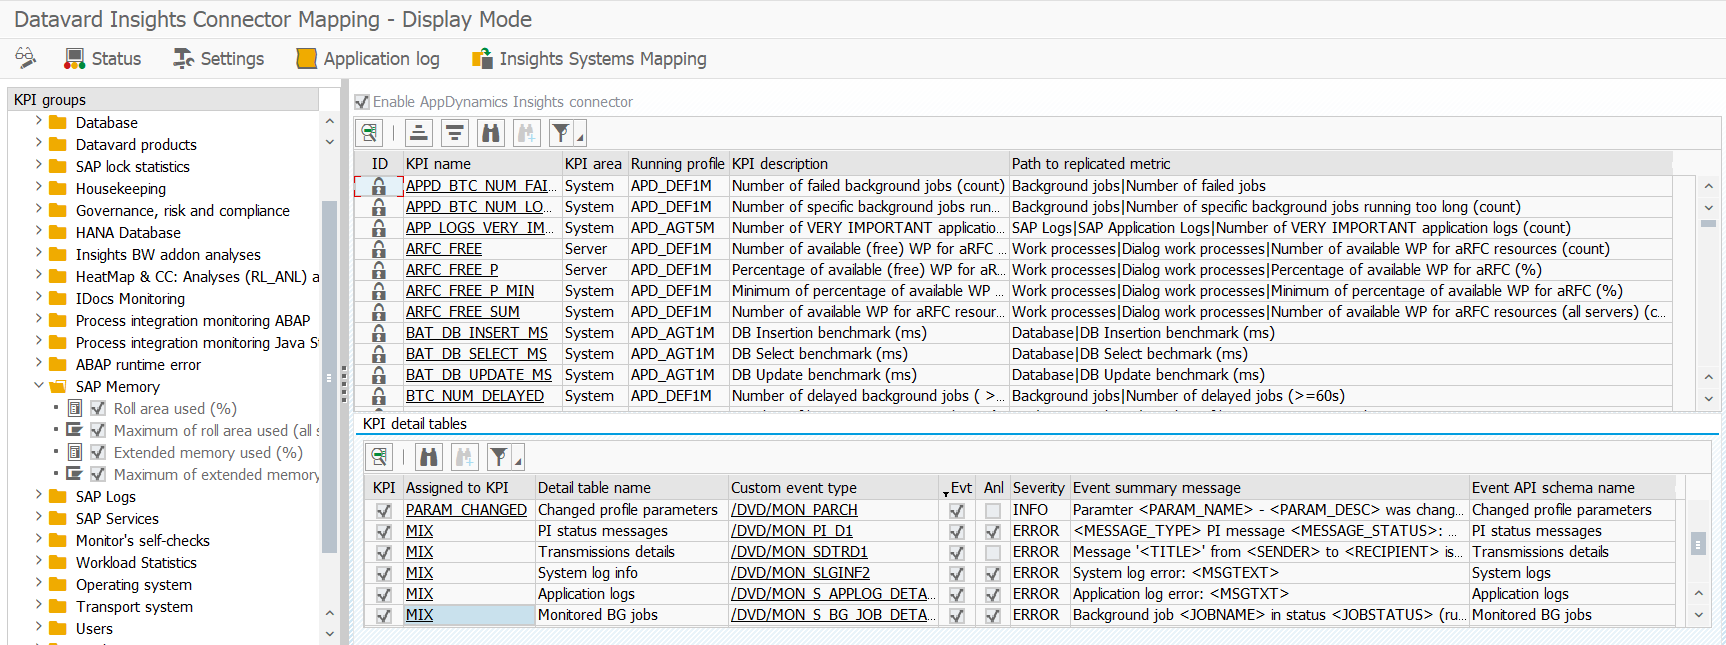Click the Users folder icon
The image size is (1726, 645).
pyautogui.click(x=58, y=628)
